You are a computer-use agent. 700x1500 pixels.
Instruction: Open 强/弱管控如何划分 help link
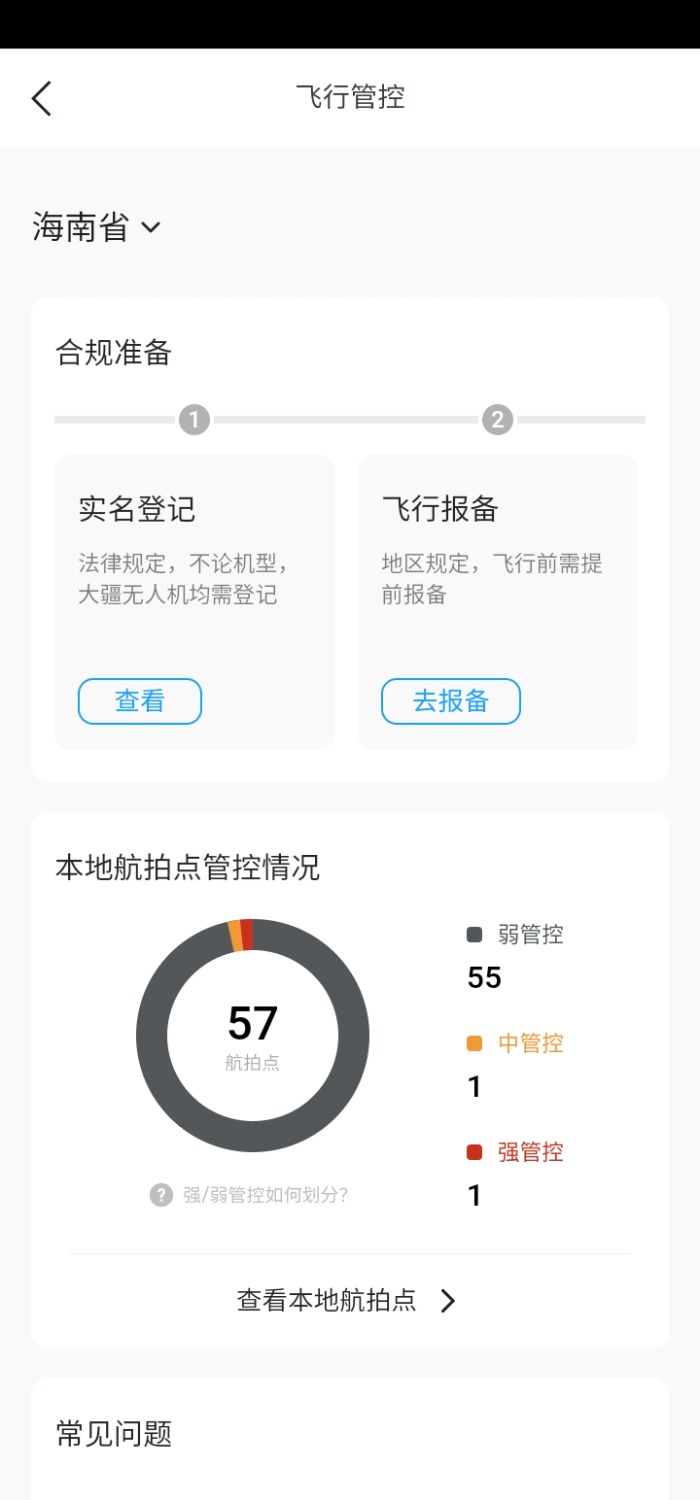tap(265, 1194)
